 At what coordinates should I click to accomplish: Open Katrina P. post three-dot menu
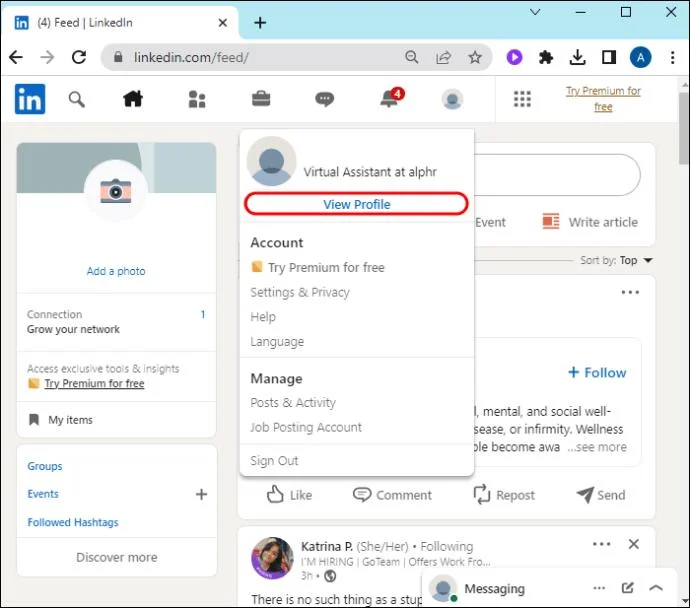point(602,544)
